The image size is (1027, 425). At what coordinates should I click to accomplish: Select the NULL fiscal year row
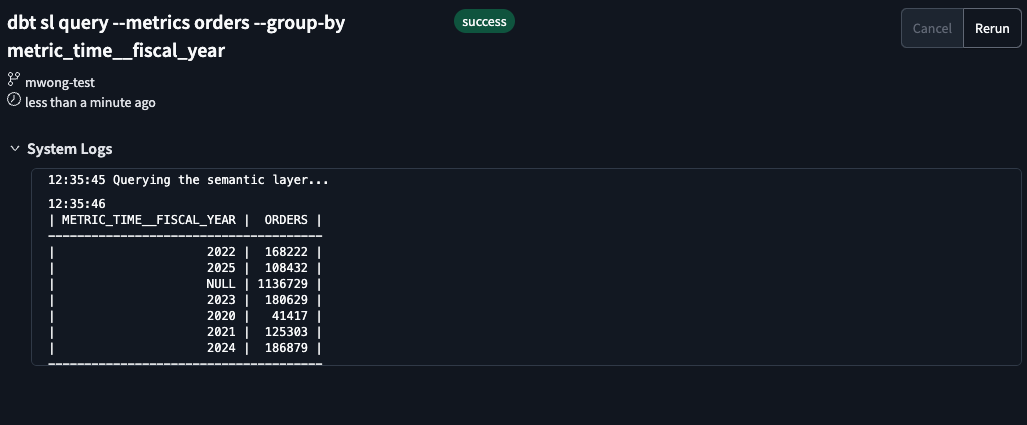point(221,284)
